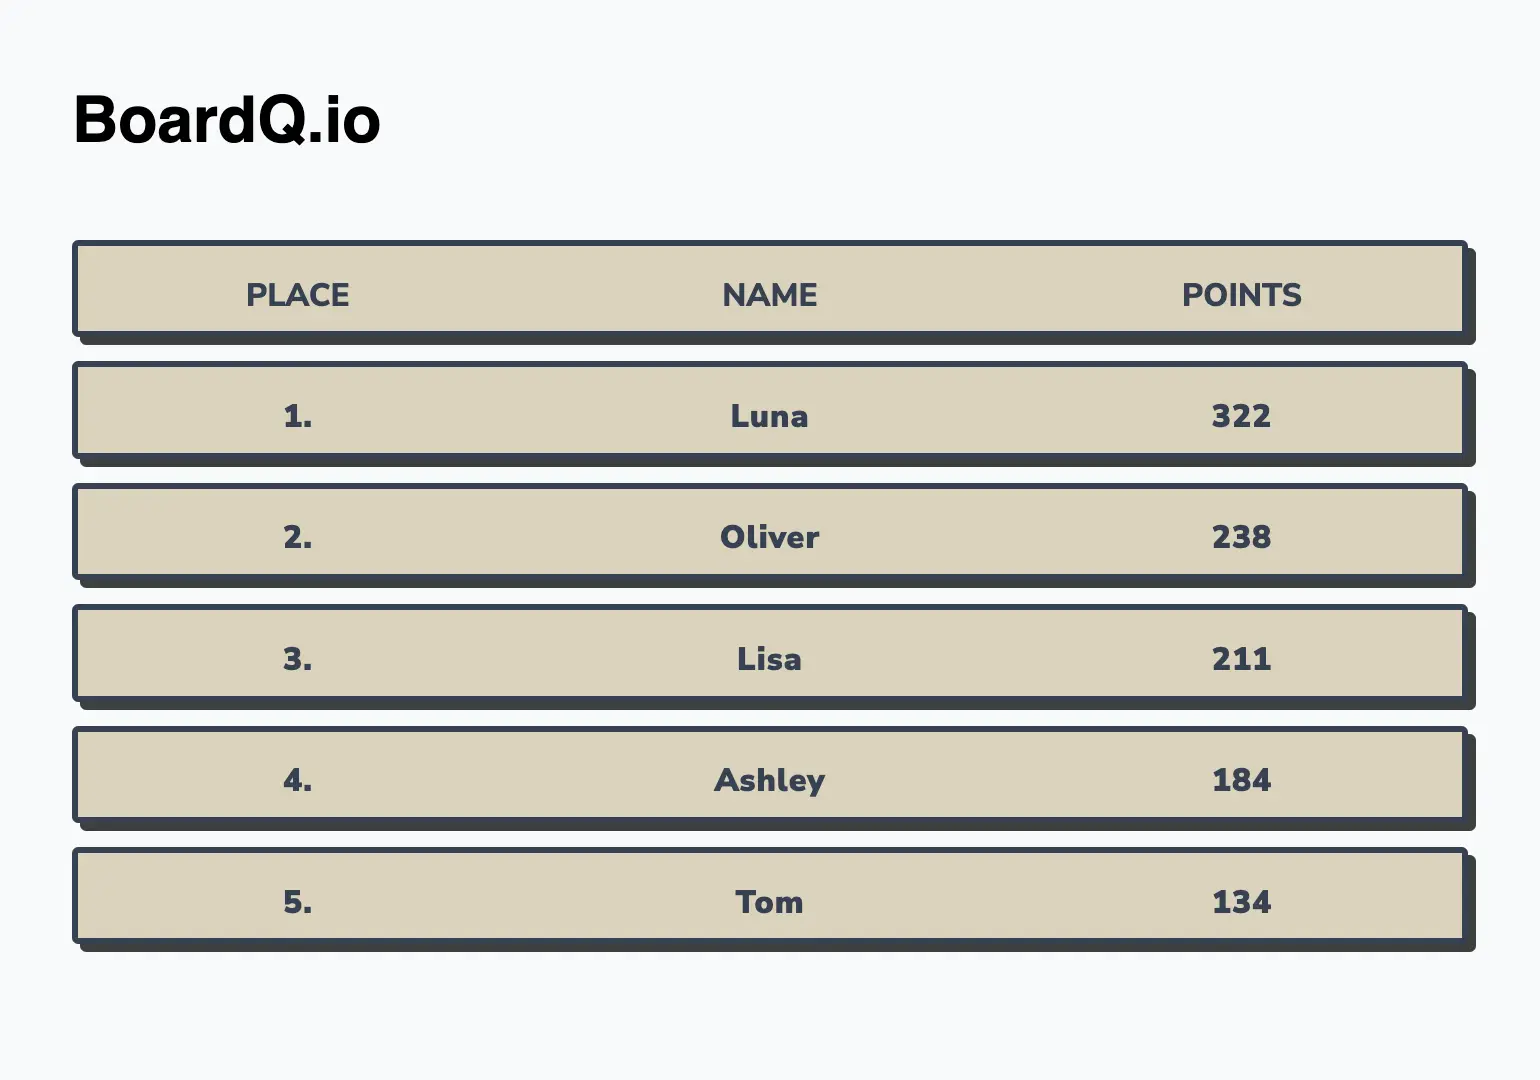Select the first place rank number
Viewport: 1540px width, 1080px height.
click(x=298, y=416)
